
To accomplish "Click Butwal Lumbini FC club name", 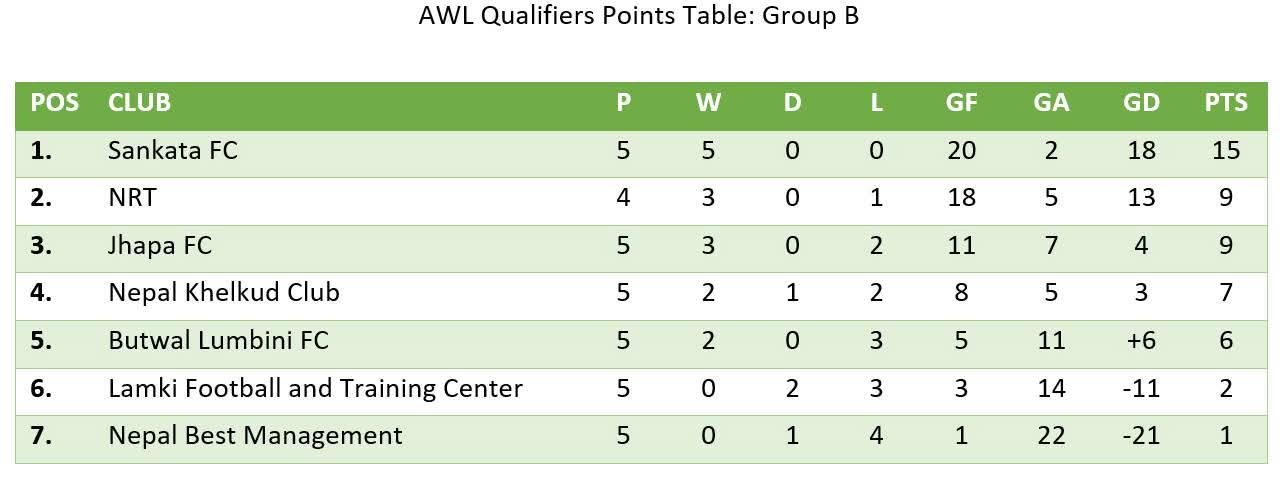I will [x=218, y=340].
